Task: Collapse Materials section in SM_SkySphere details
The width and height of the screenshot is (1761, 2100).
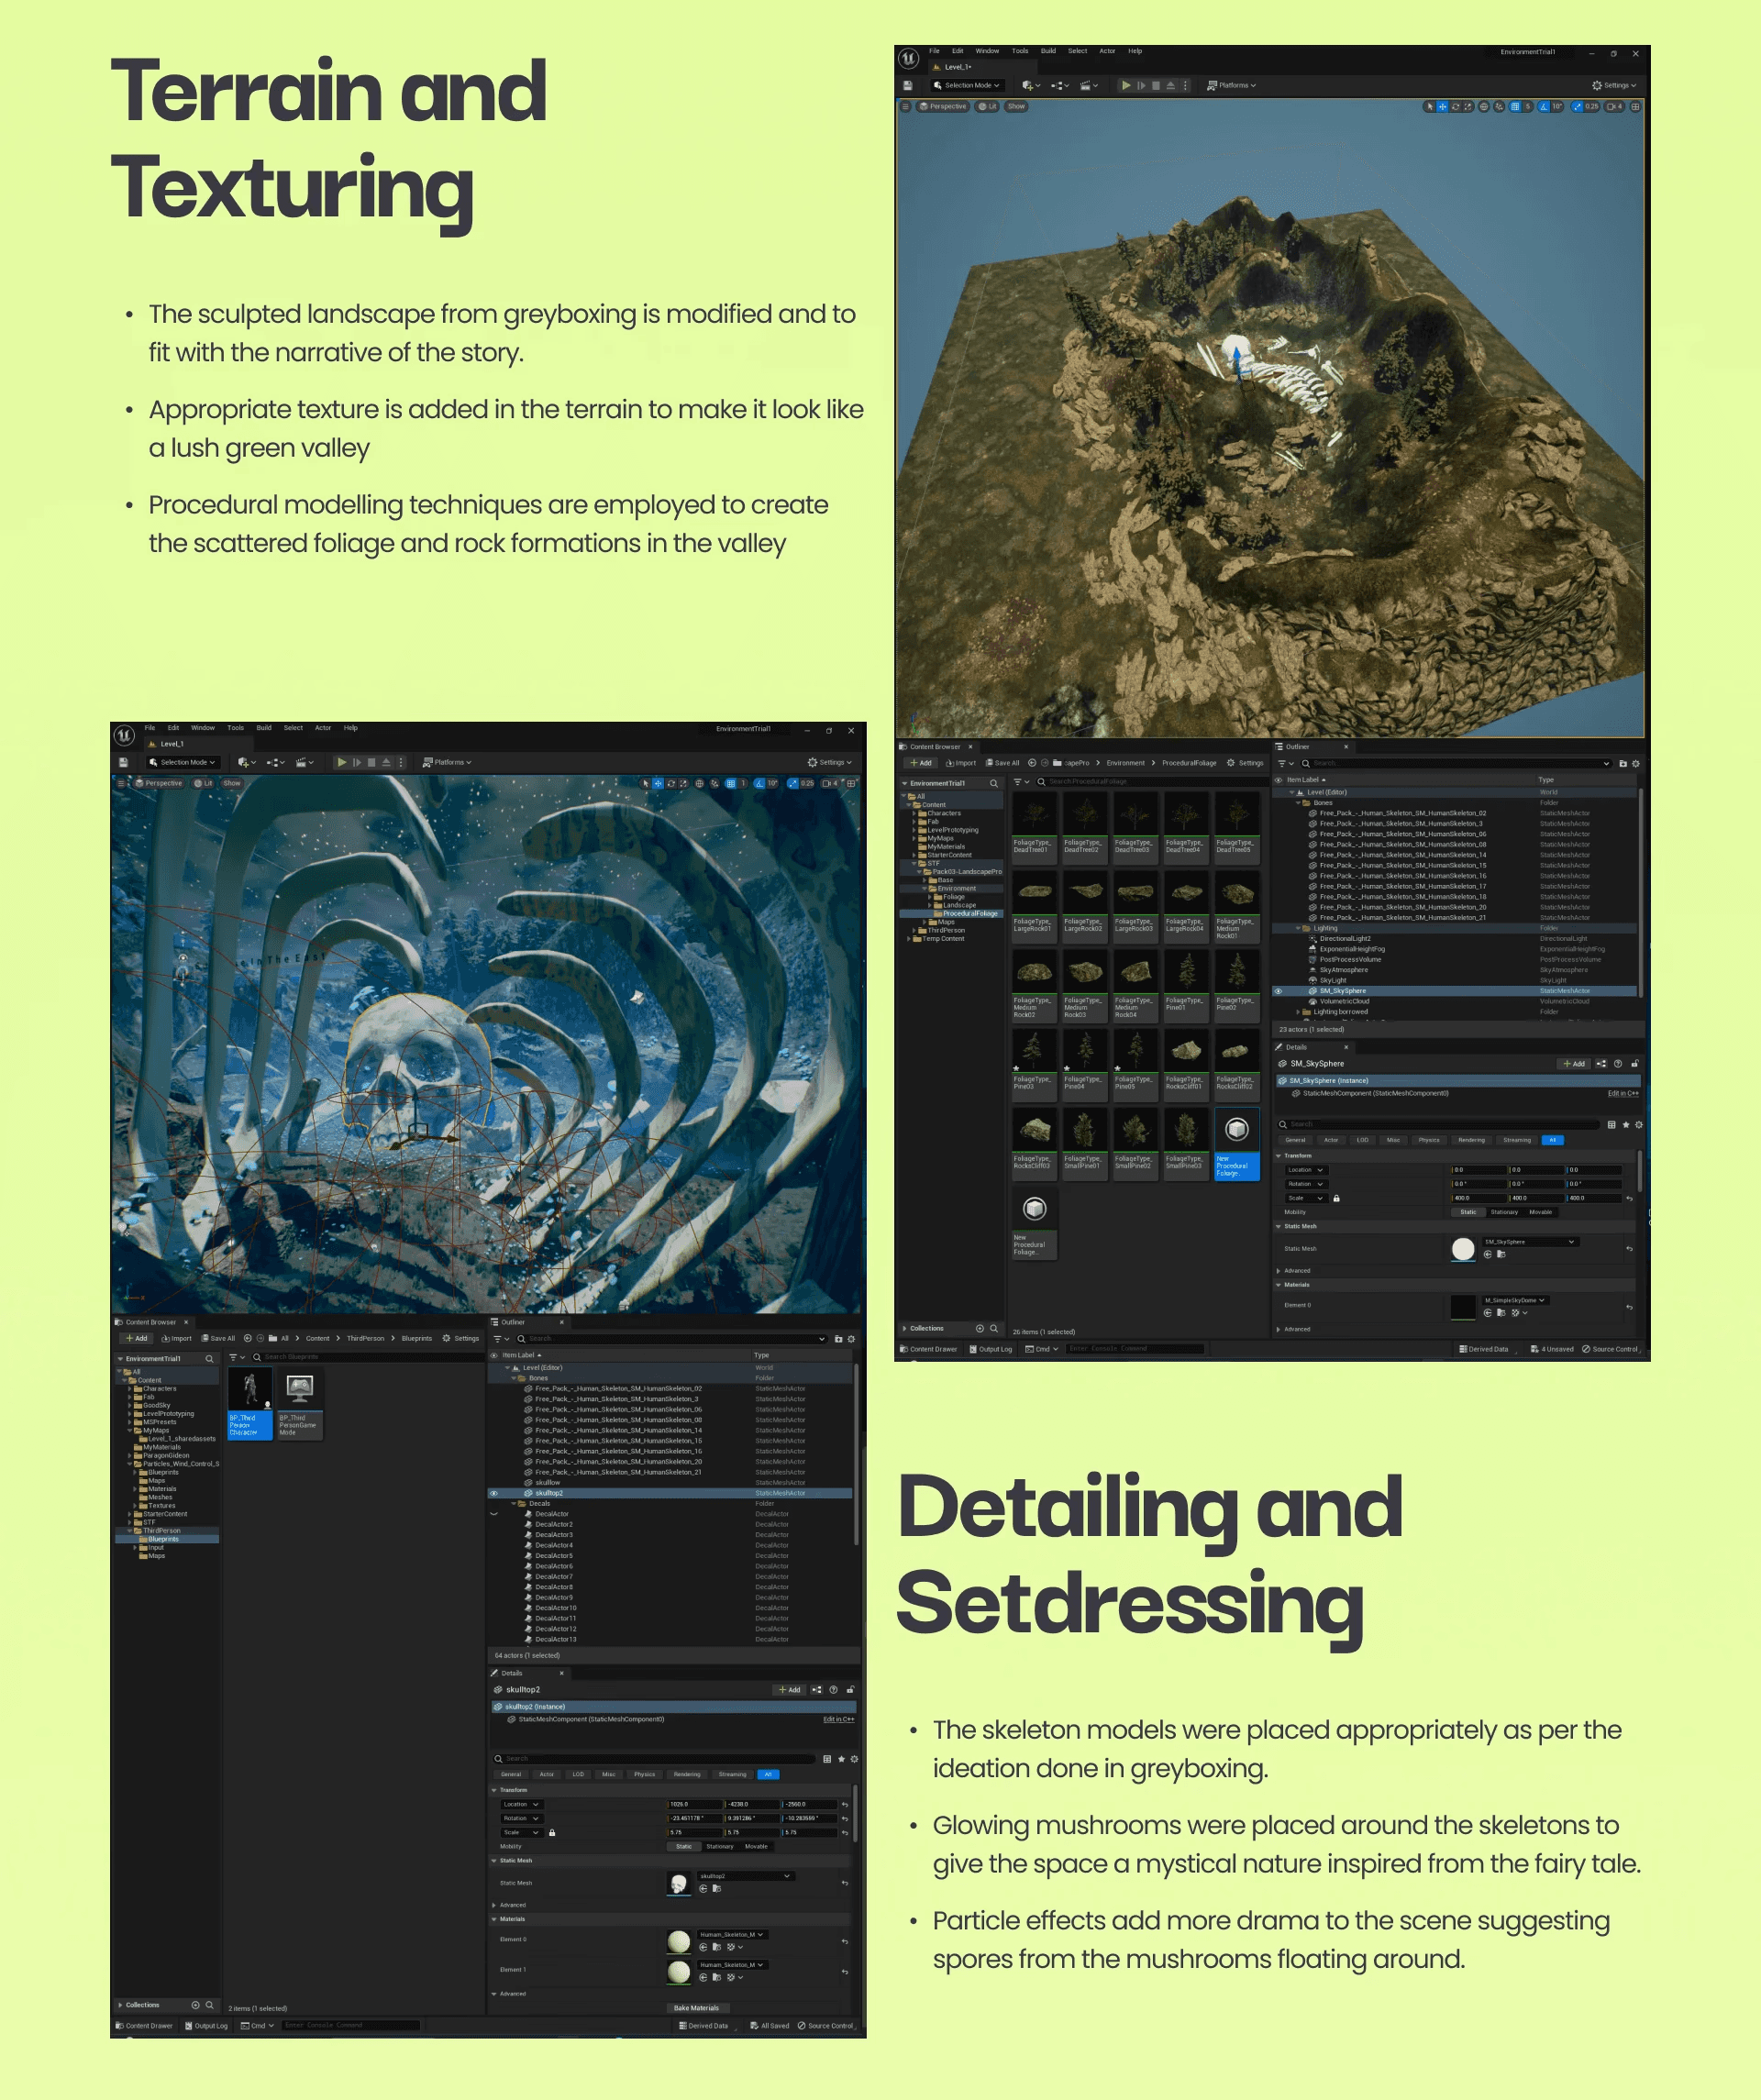Action: pyautogui.click(x=1279, y=1285)
